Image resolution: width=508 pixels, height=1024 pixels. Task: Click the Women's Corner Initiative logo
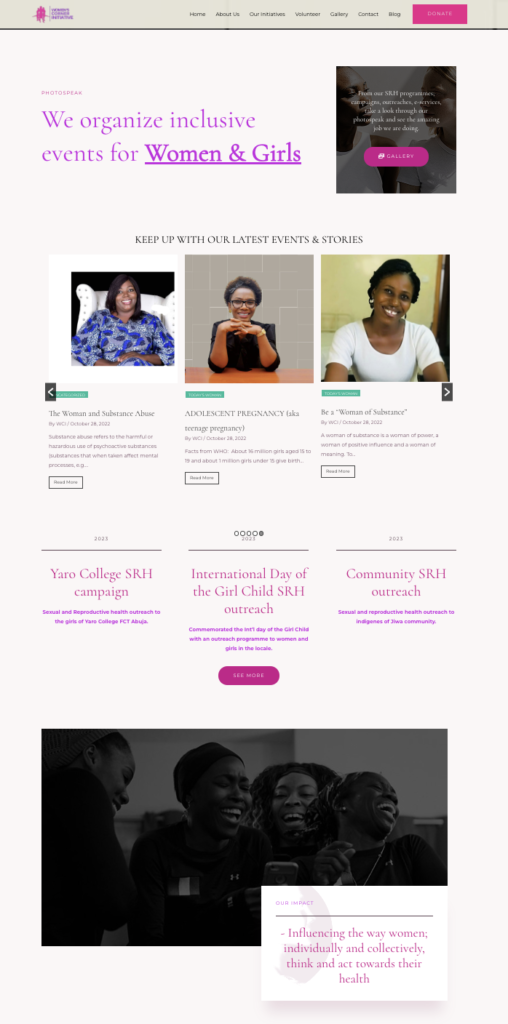tap(53, 14)
